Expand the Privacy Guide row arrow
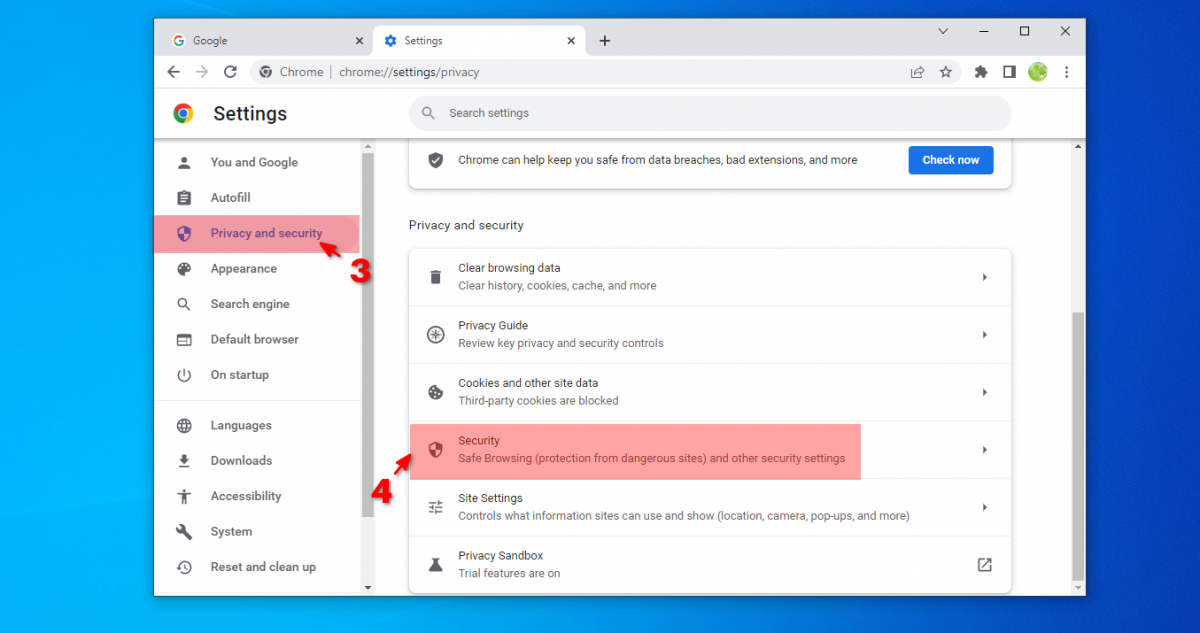1200x633 pixels. pos(984,335)
